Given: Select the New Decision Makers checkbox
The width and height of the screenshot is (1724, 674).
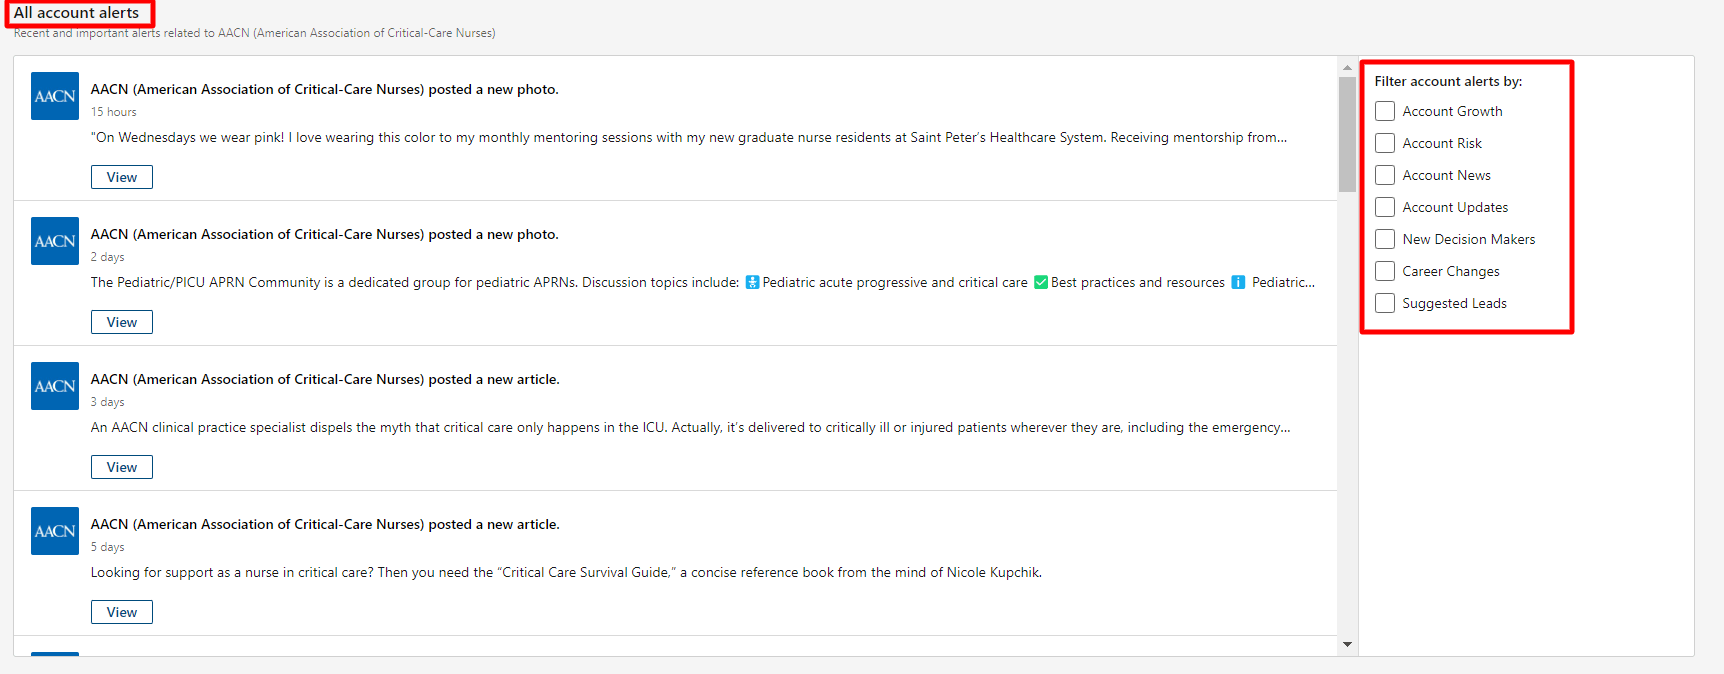Looking at the screenshot, I should tap(1385, 239).
